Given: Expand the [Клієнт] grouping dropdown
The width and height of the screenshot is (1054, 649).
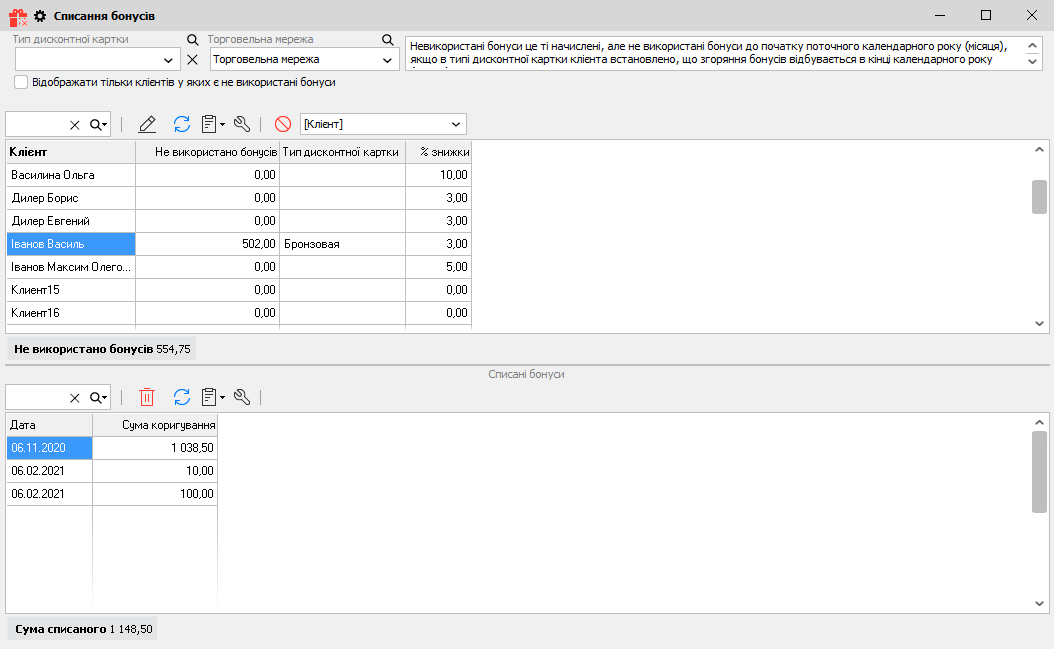Looking at the screenshot, I should click(456, 124).
